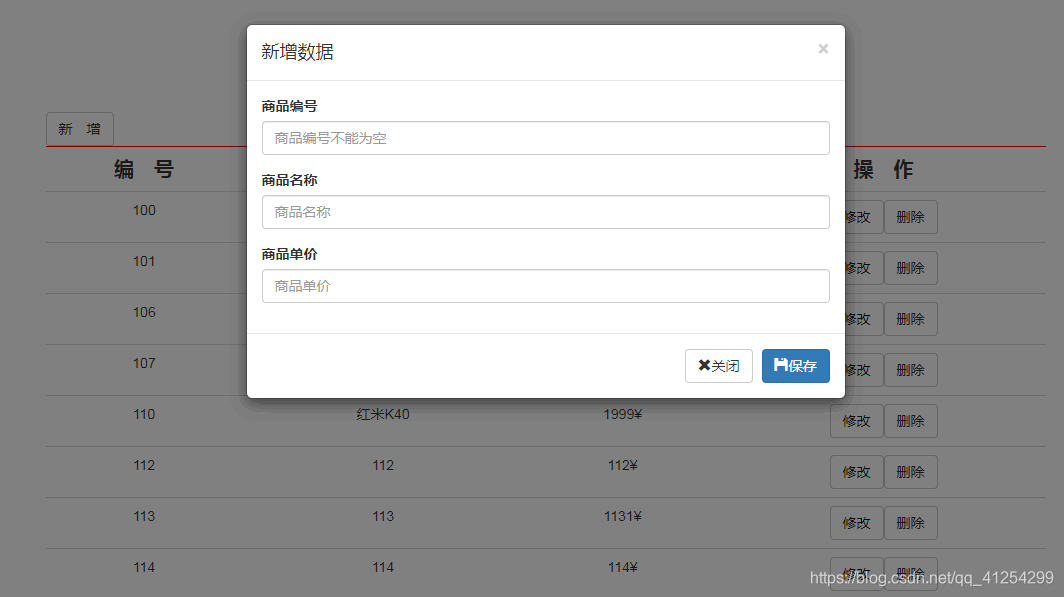Click the 114¥ price cell
This screenshot has height=597, width=1064.
point(622,567)
